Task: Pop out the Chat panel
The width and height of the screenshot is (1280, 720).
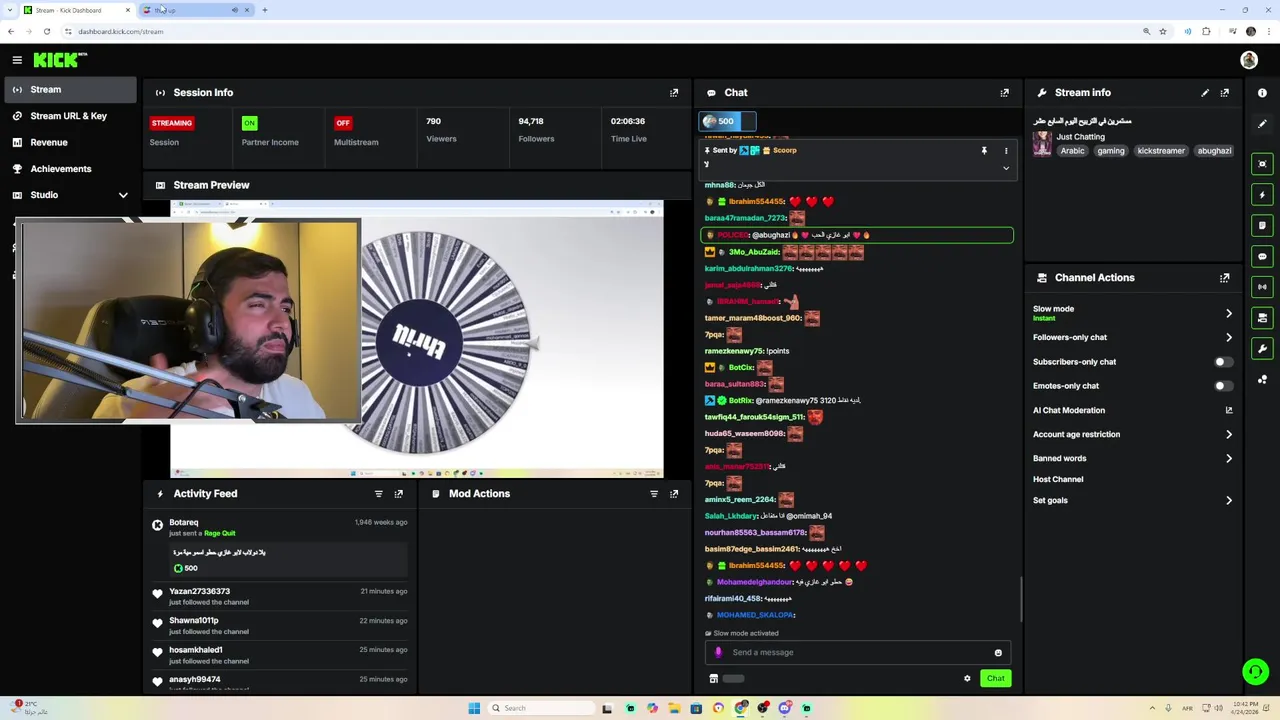Action: pos(1004,92)
